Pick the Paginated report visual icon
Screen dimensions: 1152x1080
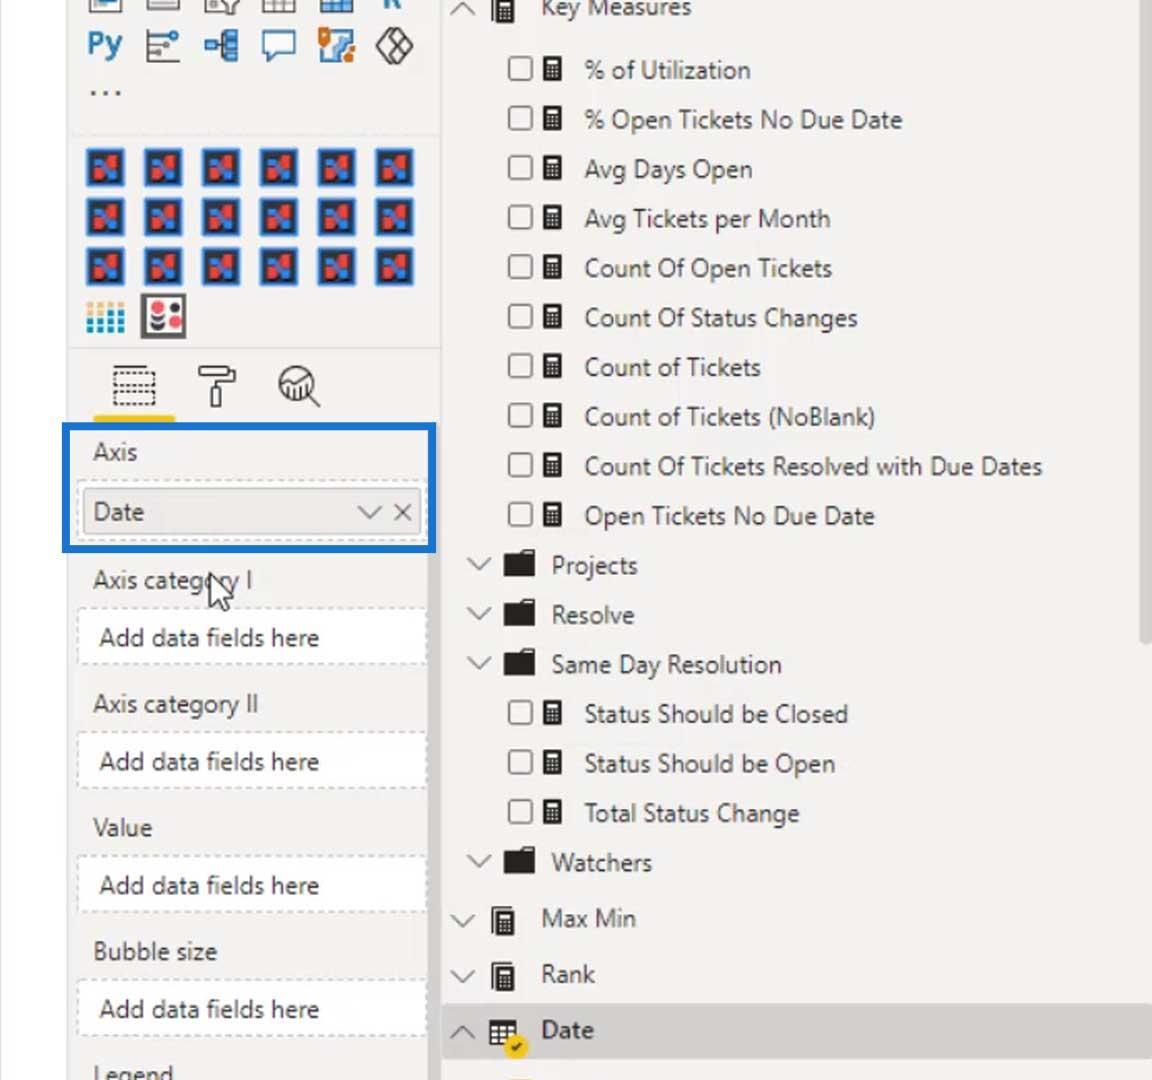[336, 46]
